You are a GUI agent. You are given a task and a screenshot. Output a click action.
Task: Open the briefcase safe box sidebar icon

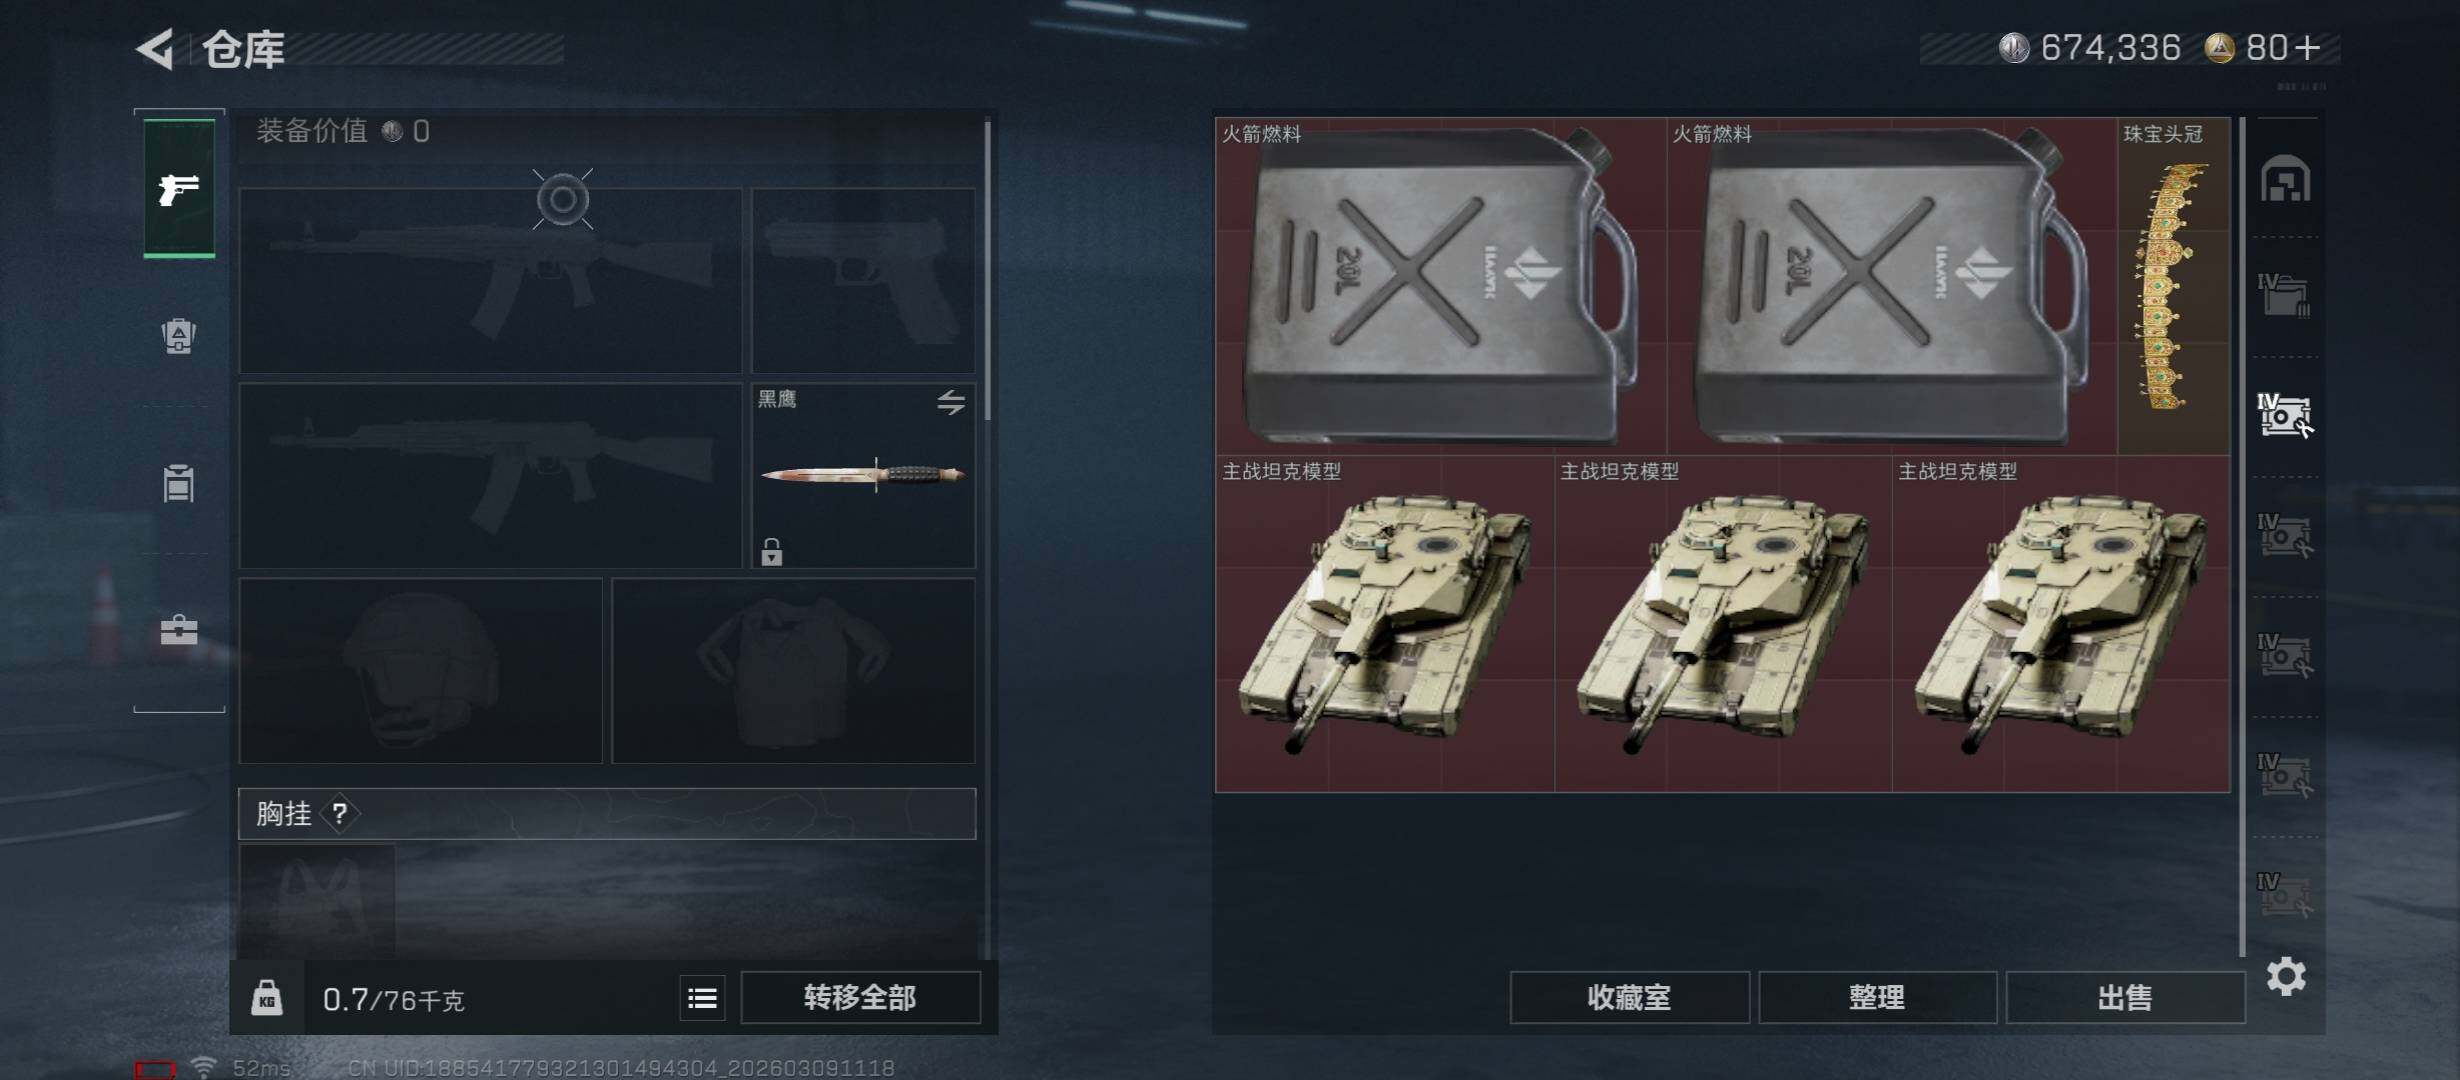click(179, 630)
